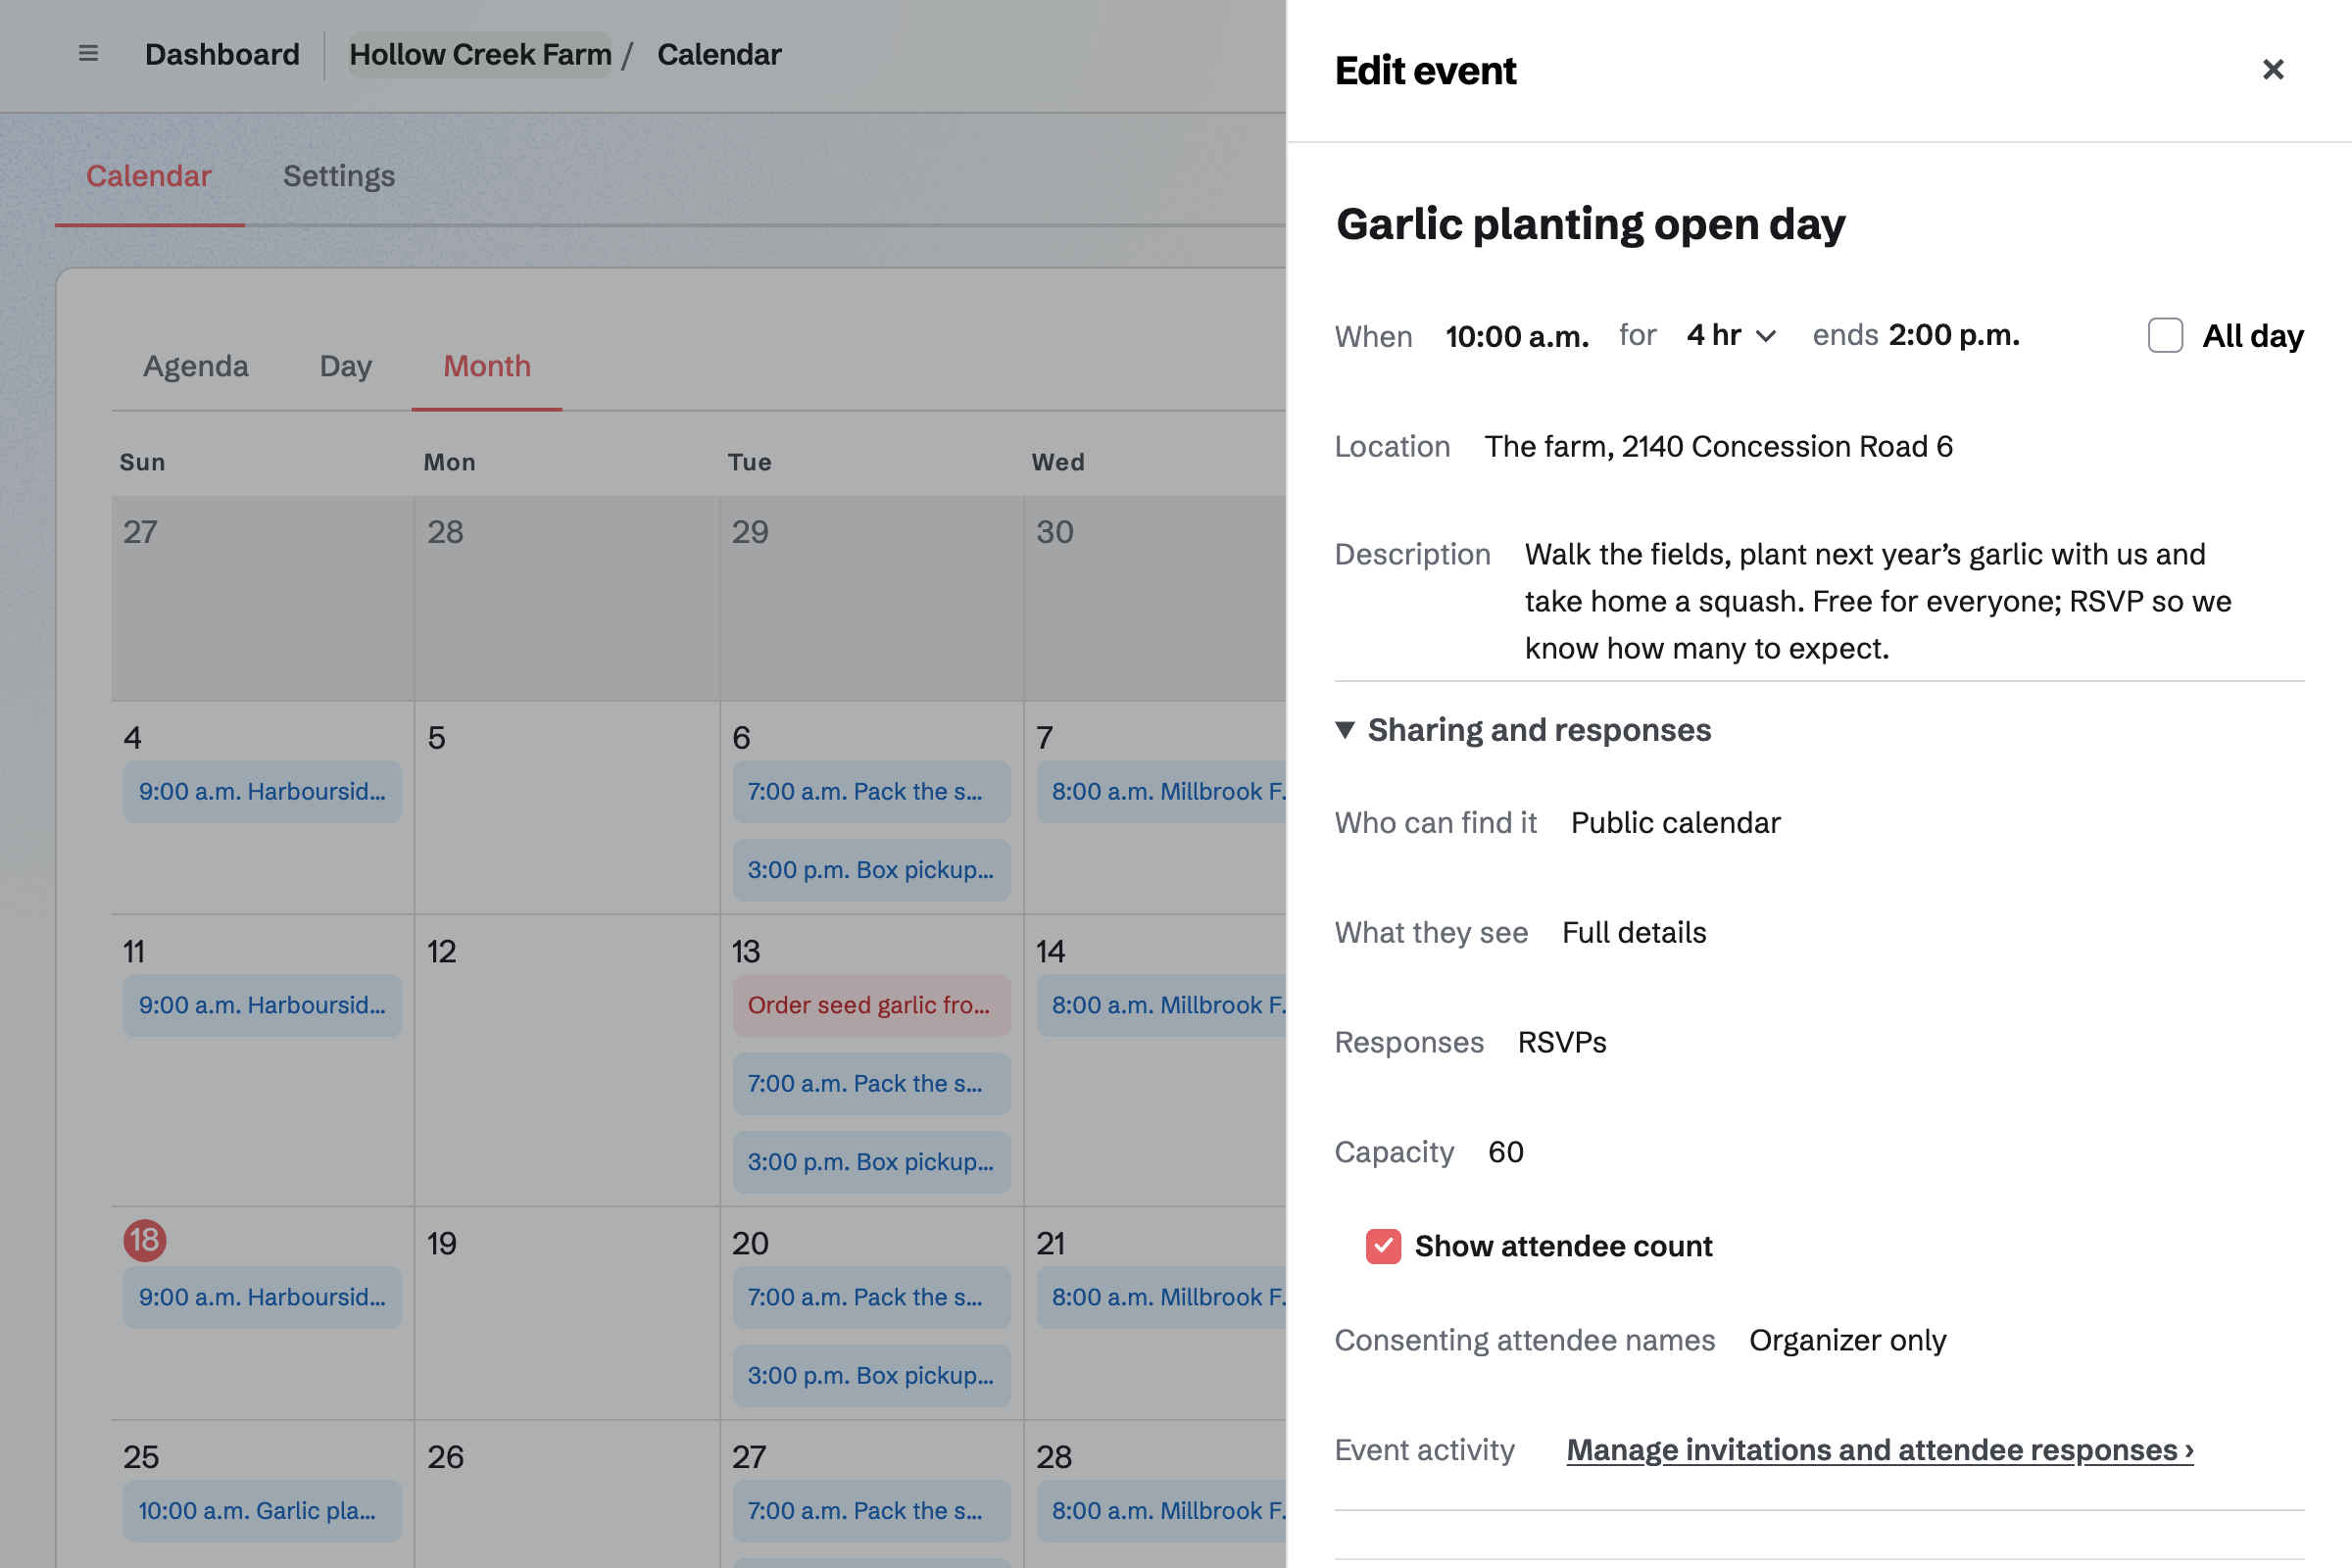Select the Agenda view tab

tap(196, 366)
